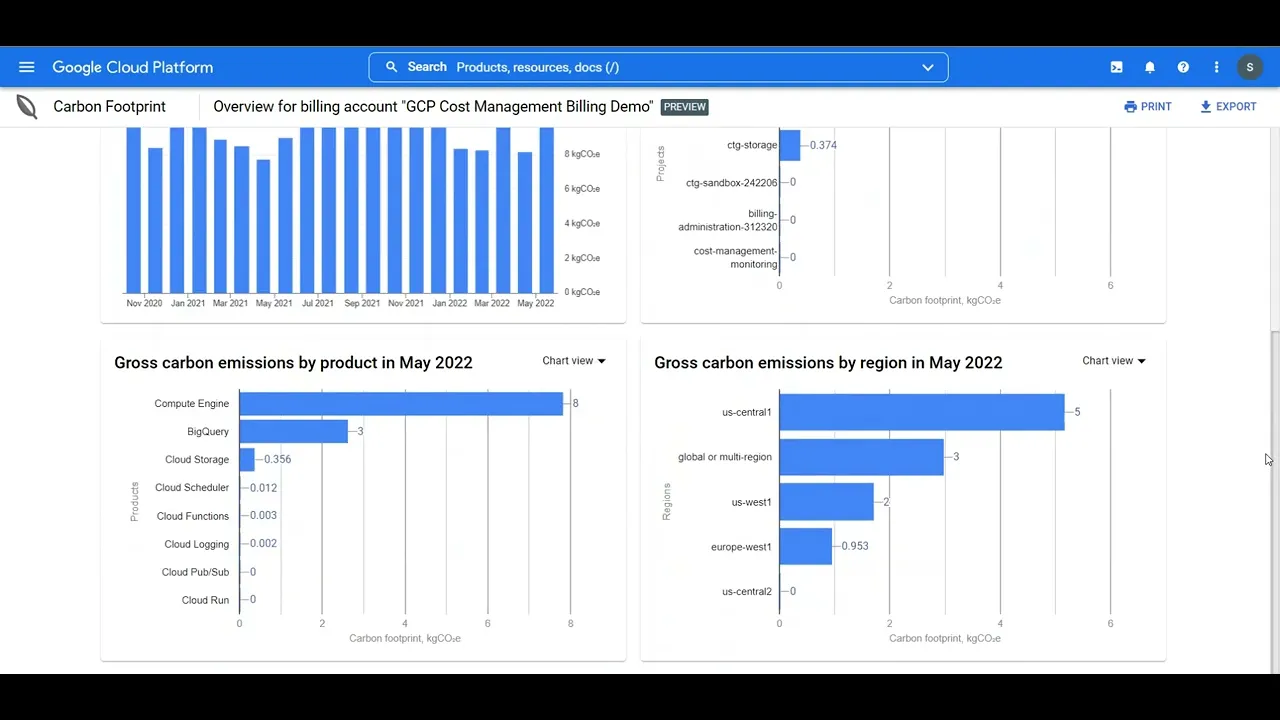Open the help question mark icon

[x=1183, y=67]
